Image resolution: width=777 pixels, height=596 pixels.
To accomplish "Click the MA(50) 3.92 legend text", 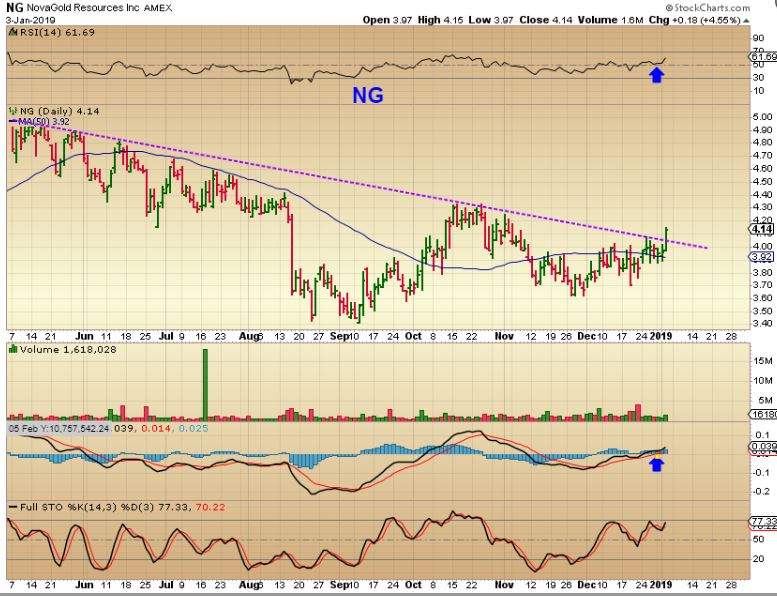I will coord(44,121).
